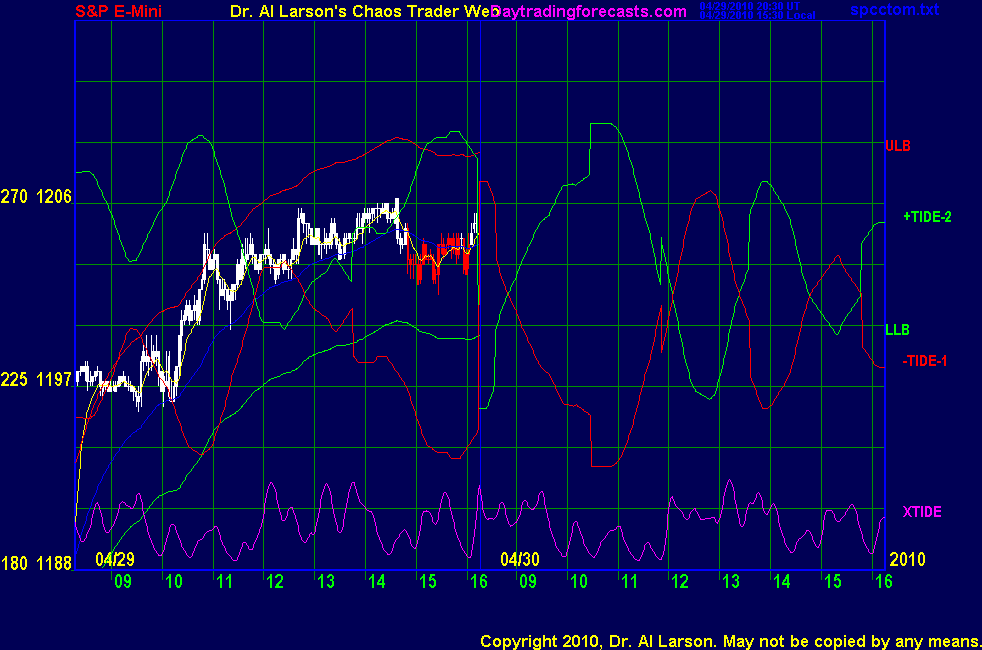
Task: Click the yellow 2010 year label
Action: pyautogui.click(x=907, y=559)
